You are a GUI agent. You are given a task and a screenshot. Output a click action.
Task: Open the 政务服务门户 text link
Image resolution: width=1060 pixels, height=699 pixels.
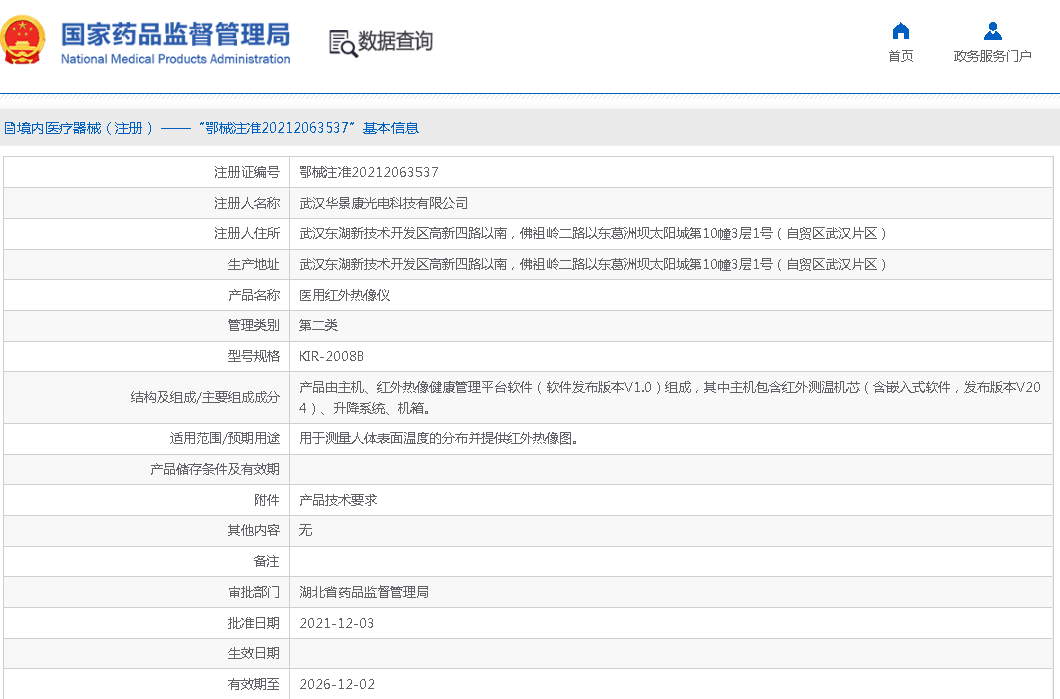992,56
